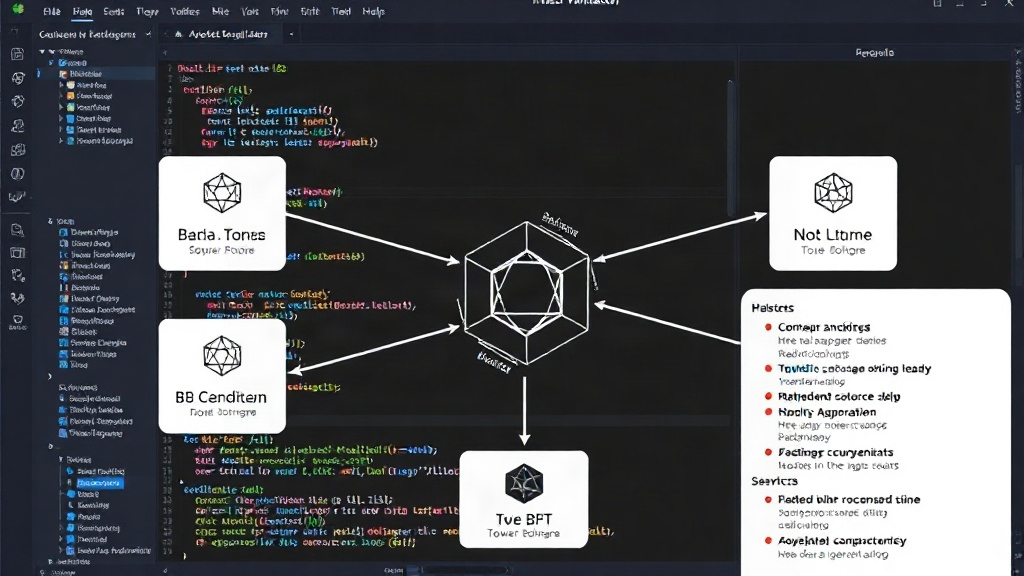Viewport: 1024px width, 576px height.
Task: Open the floppy-disk save icon in activity bar
Action: pos(18,54)
